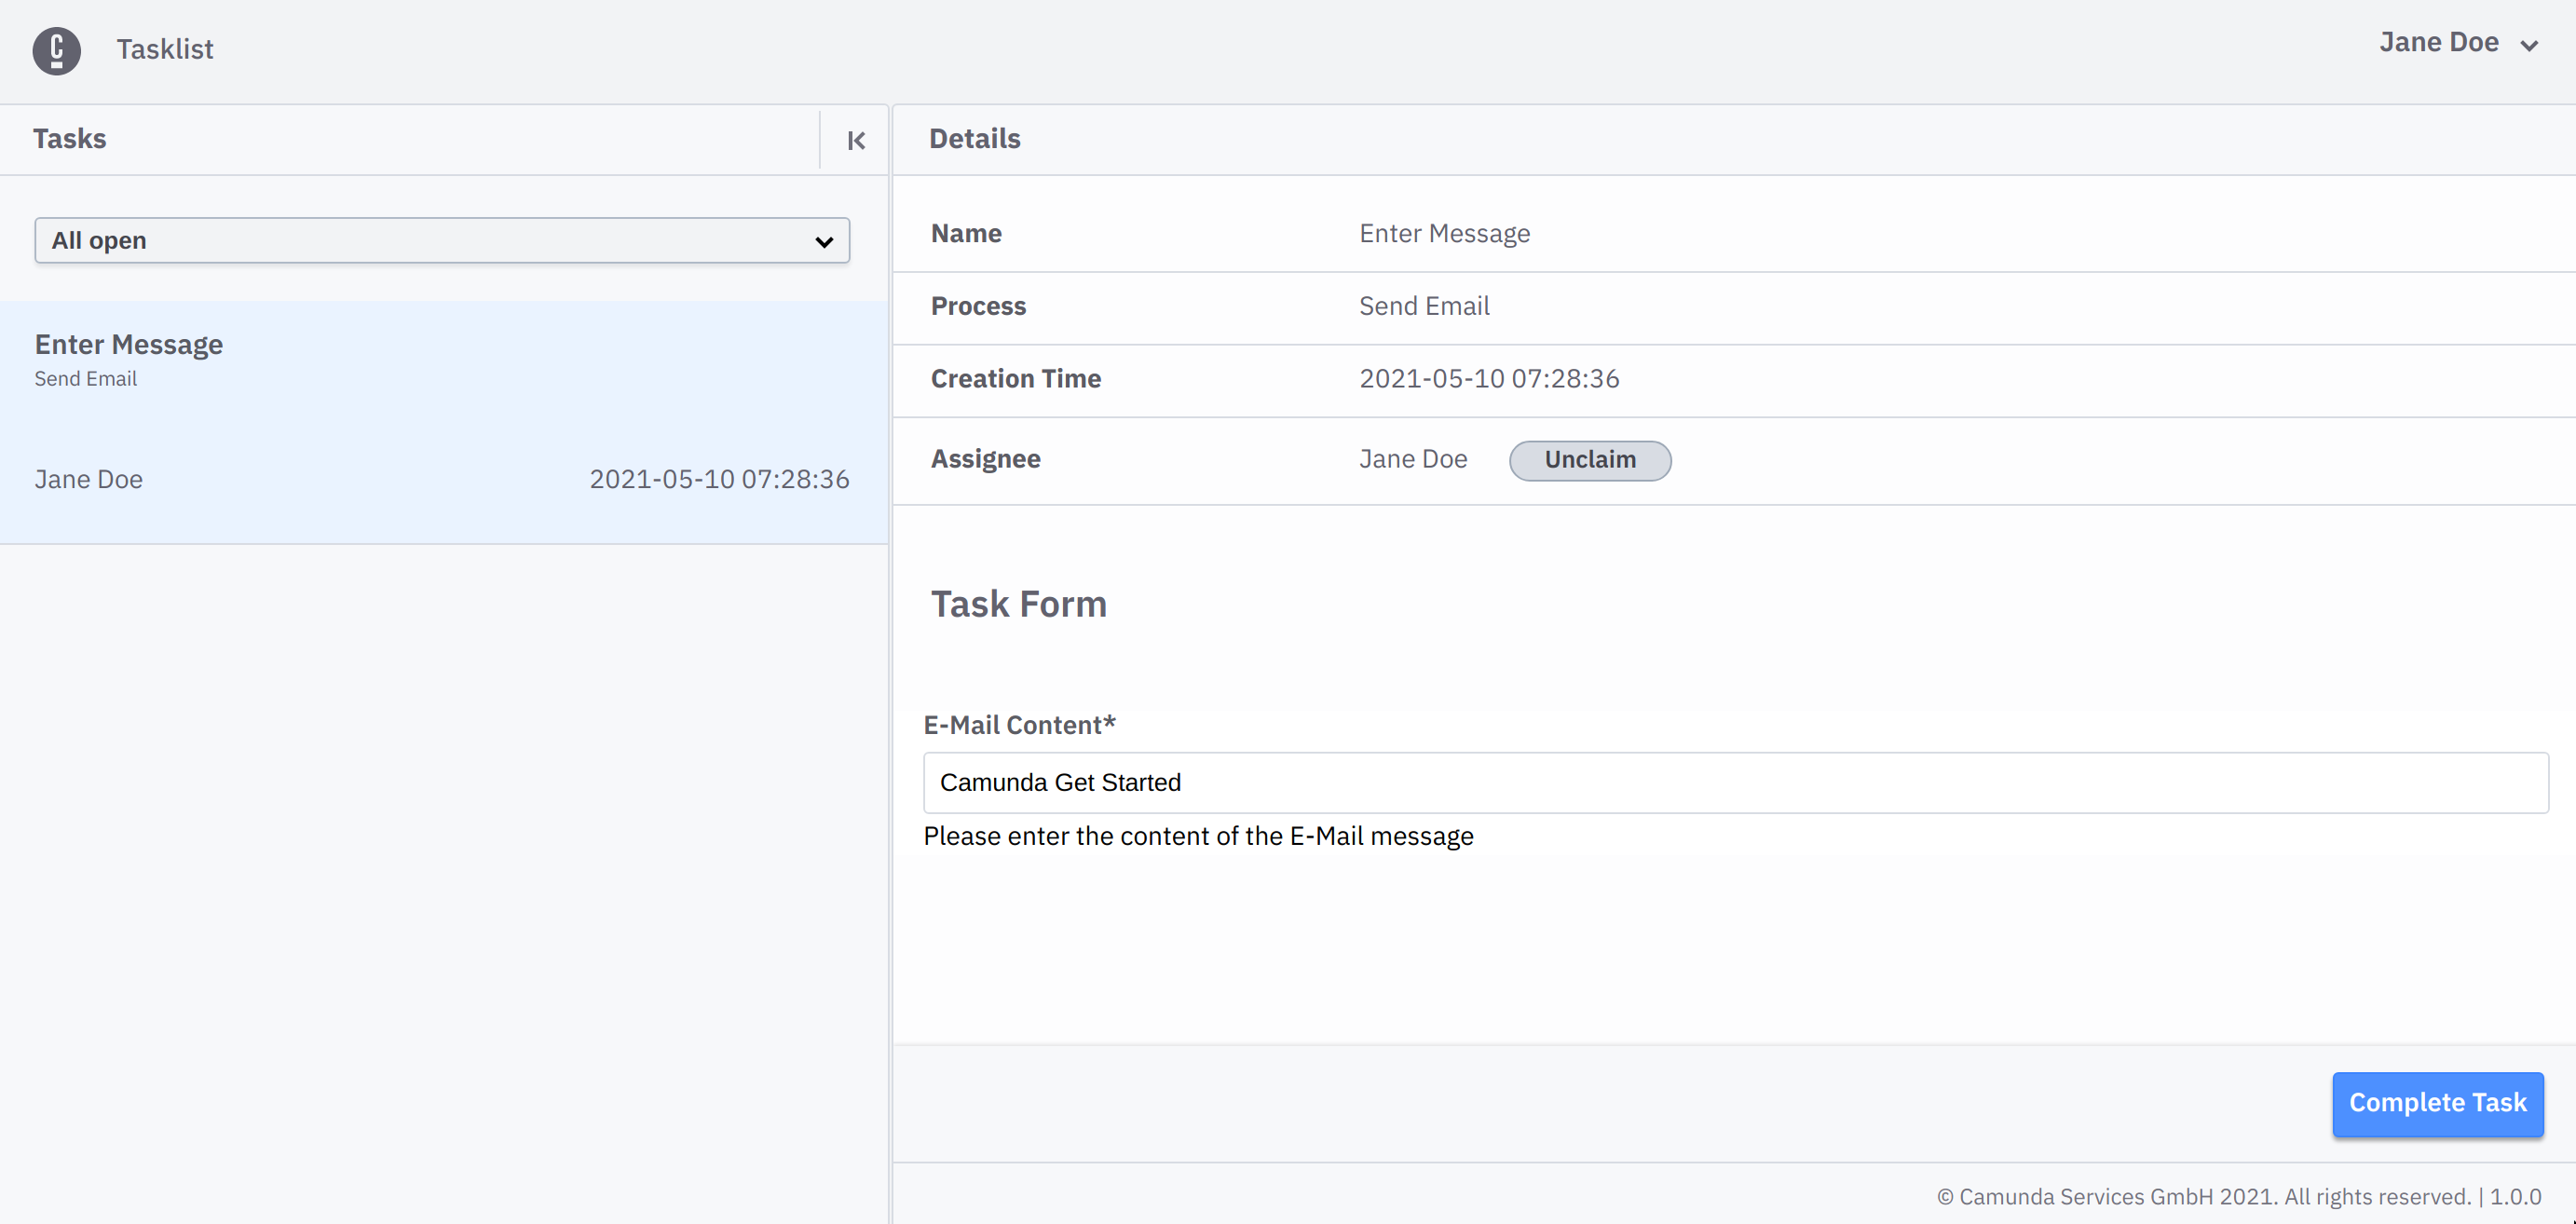Click the Details panel heading
The image size is (2576, 1224).
pos(974,139)
